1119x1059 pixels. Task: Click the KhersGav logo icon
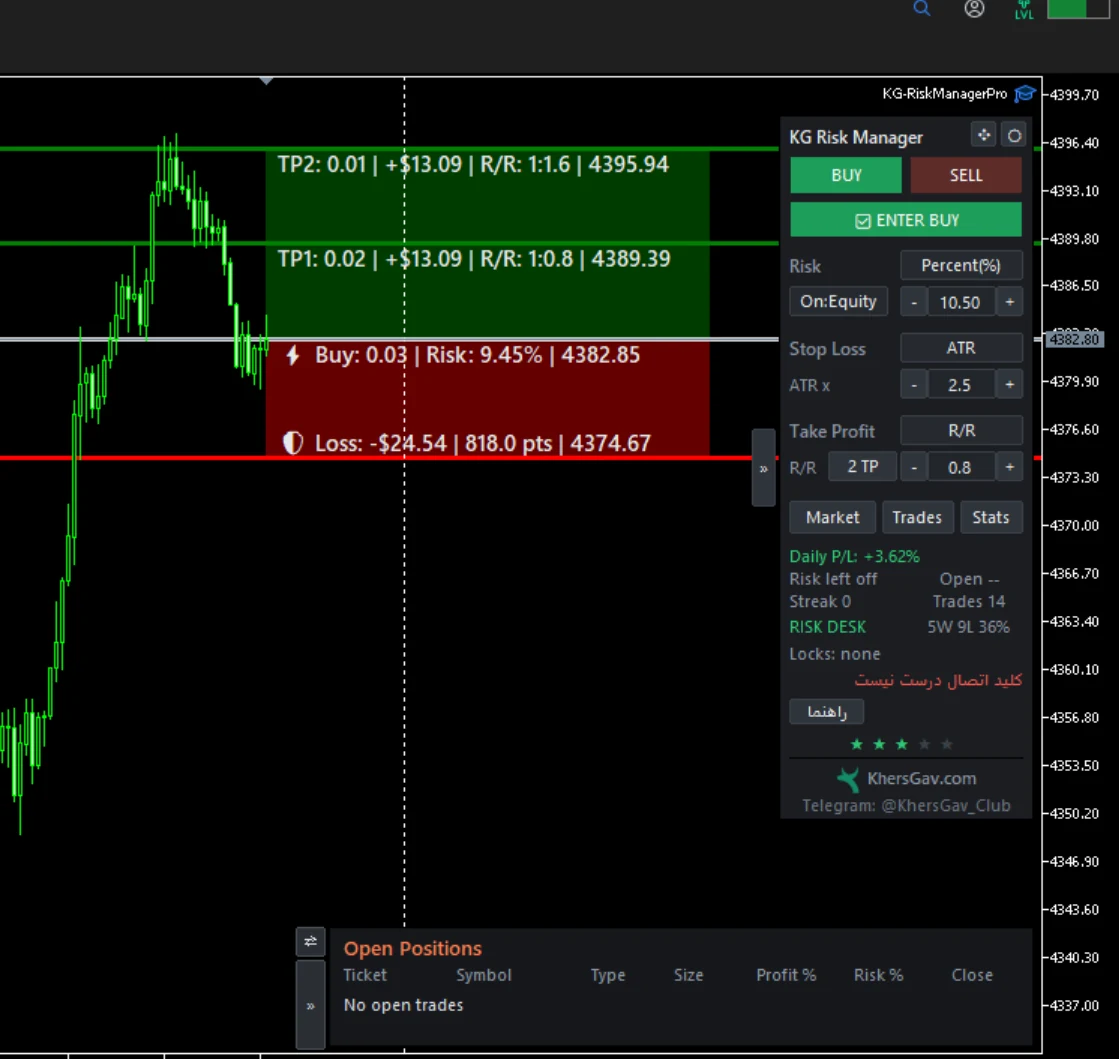tap(848, 779)
